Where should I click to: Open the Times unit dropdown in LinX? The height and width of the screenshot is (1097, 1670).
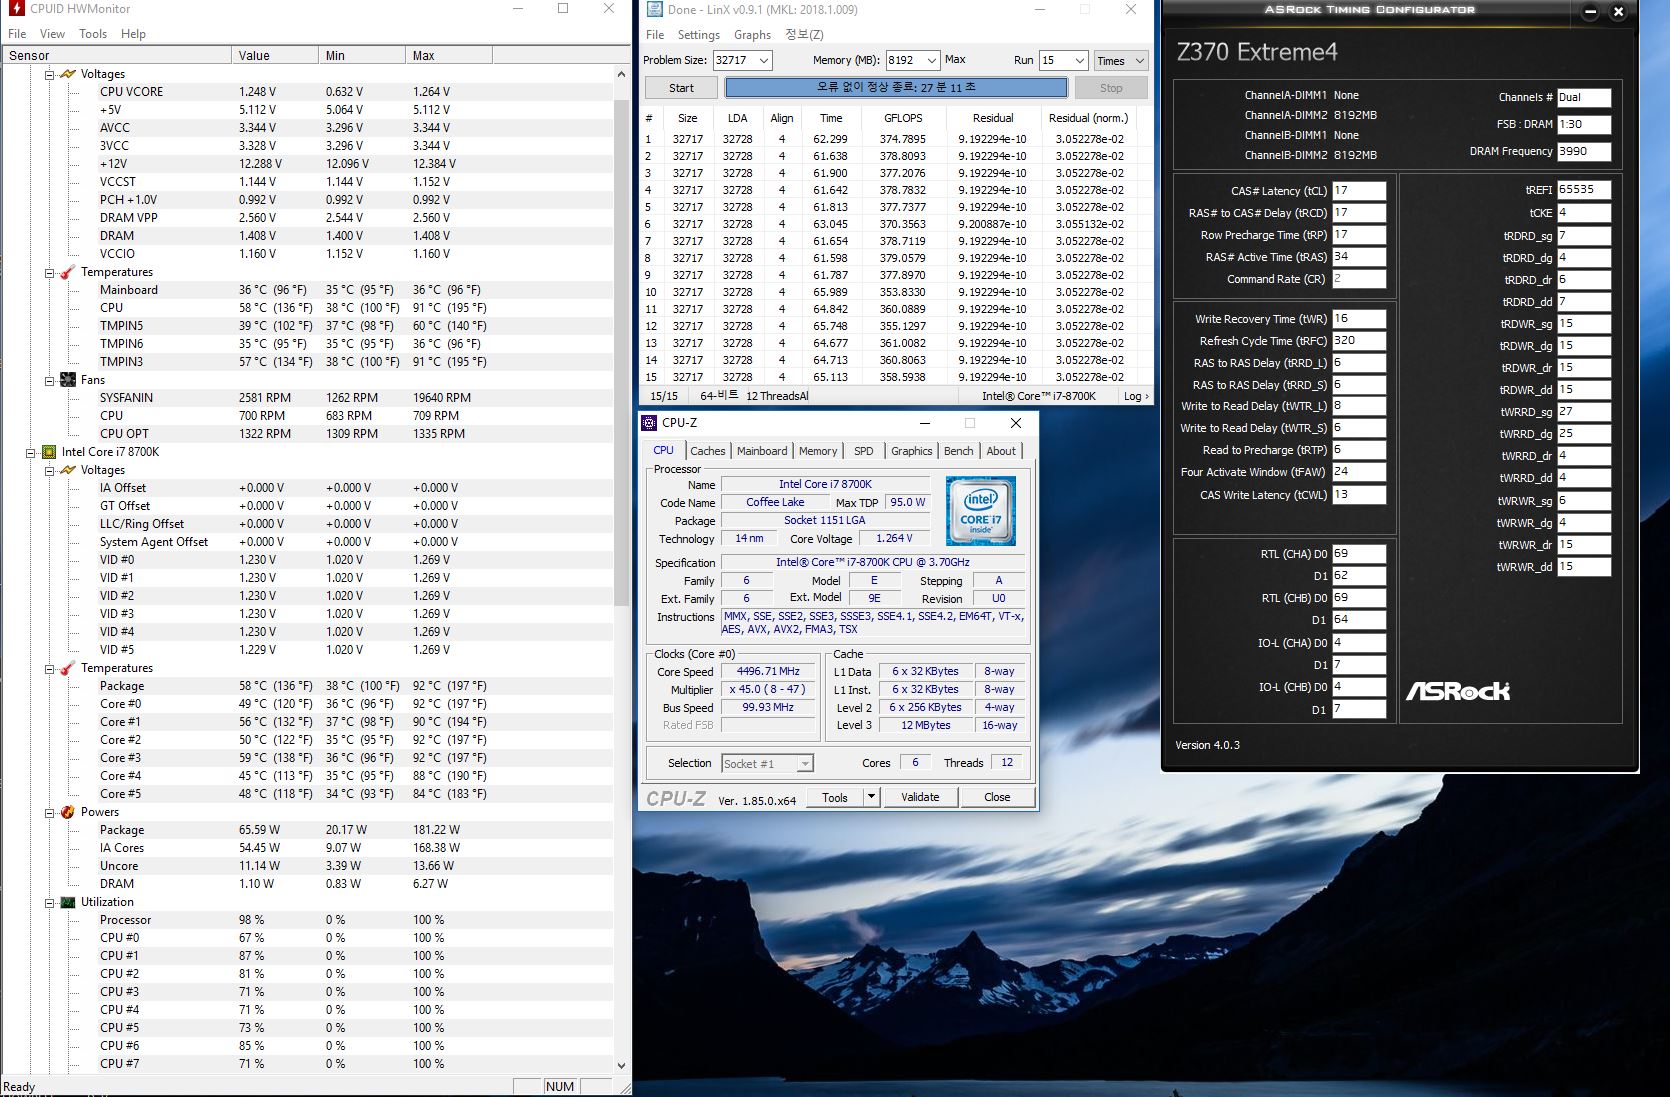click(1139, 61)
